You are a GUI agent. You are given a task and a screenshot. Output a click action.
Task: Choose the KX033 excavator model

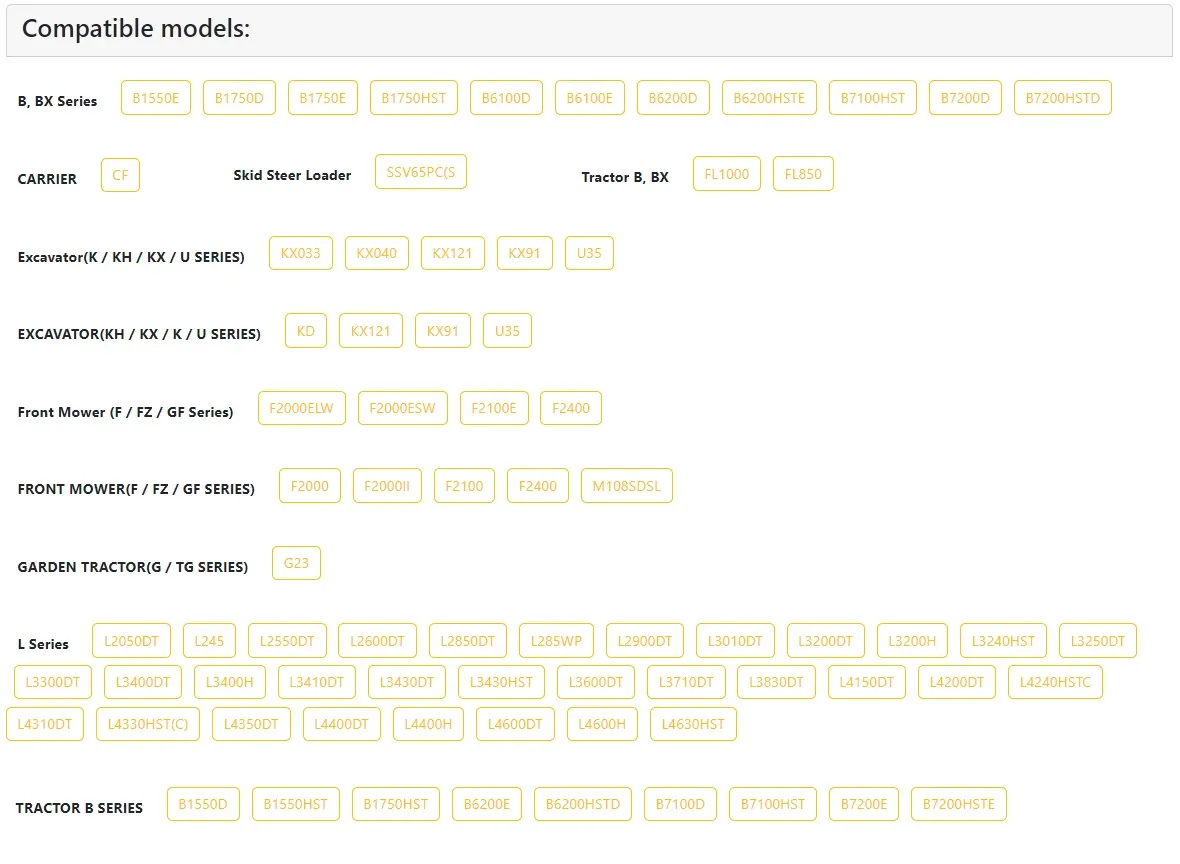point(301,253)
